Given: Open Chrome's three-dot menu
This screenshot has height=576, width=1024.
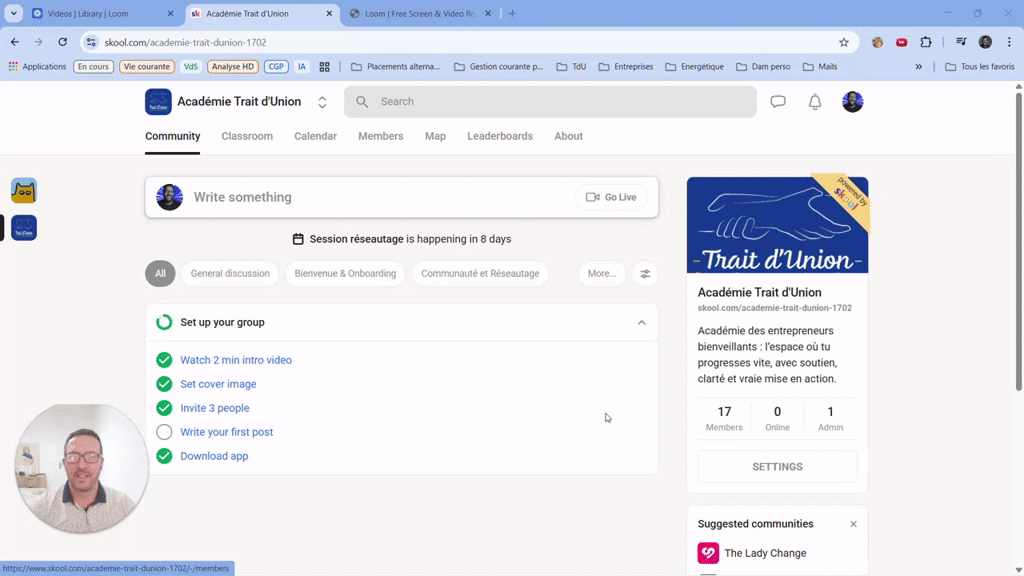Looking at the screenshot, I should tap(1009, 42).
